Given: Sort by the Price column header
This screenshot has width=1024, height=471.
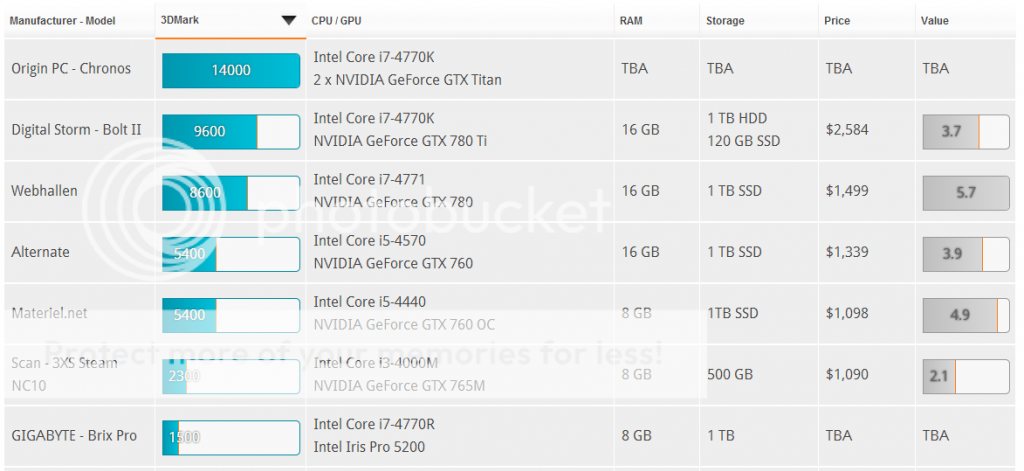Looking at the screenshot, I should tap(837, 21).
